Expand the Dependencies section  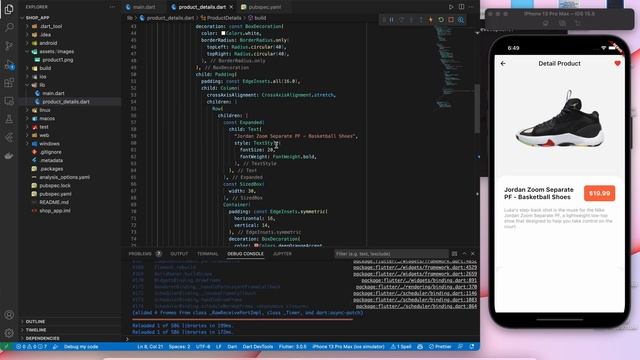[42, 338]
